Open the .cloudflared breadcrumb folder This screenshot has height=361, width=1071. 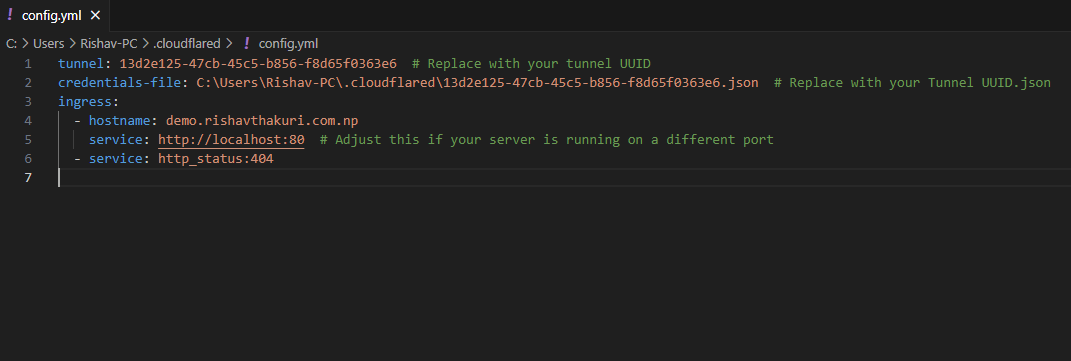186,43
